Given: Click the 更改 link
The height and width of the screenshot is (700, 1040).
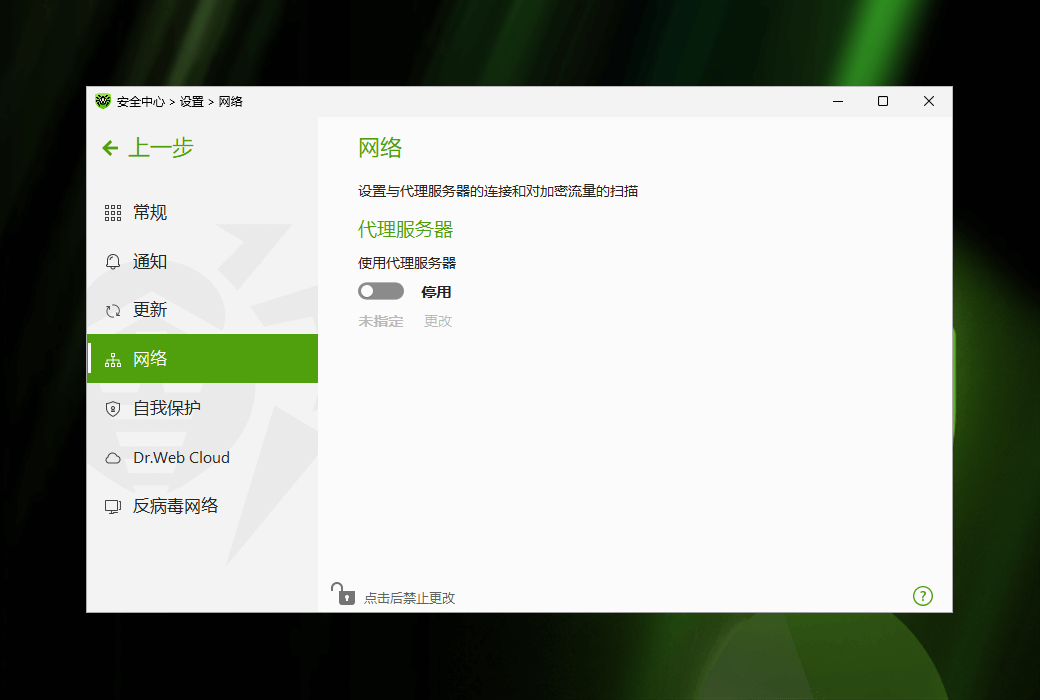Looking at the screenshot, I should point(438,321).
